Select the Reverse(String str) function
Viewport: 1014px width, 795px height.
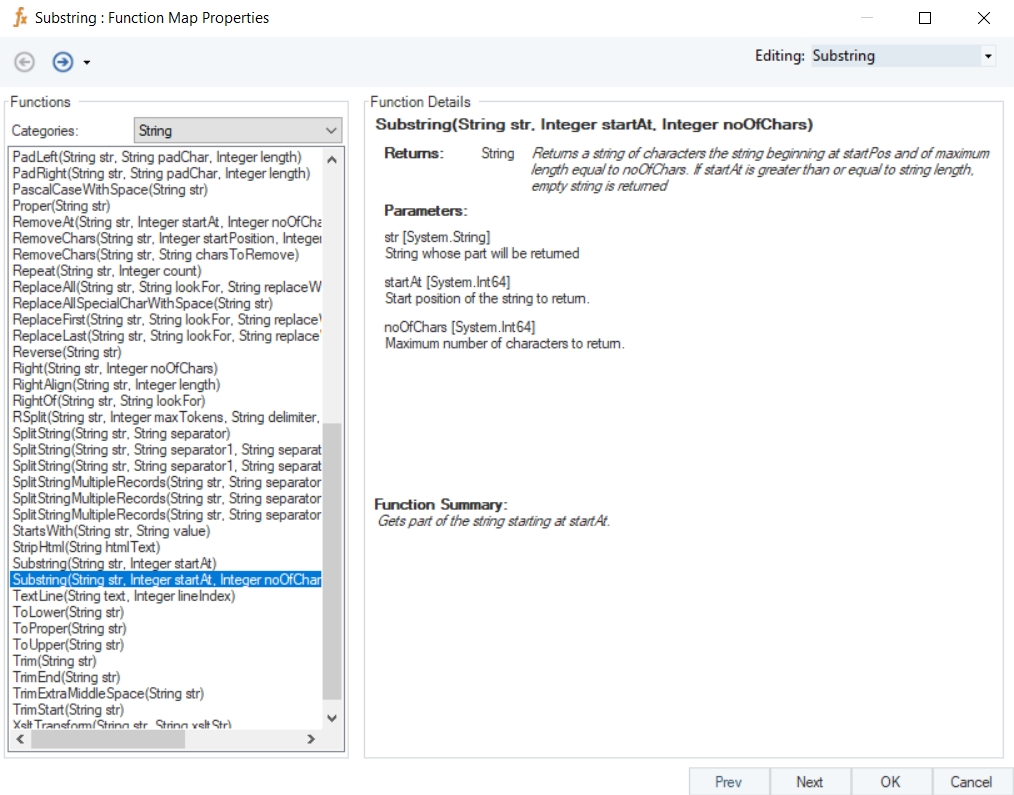click(x=67, y=352)
